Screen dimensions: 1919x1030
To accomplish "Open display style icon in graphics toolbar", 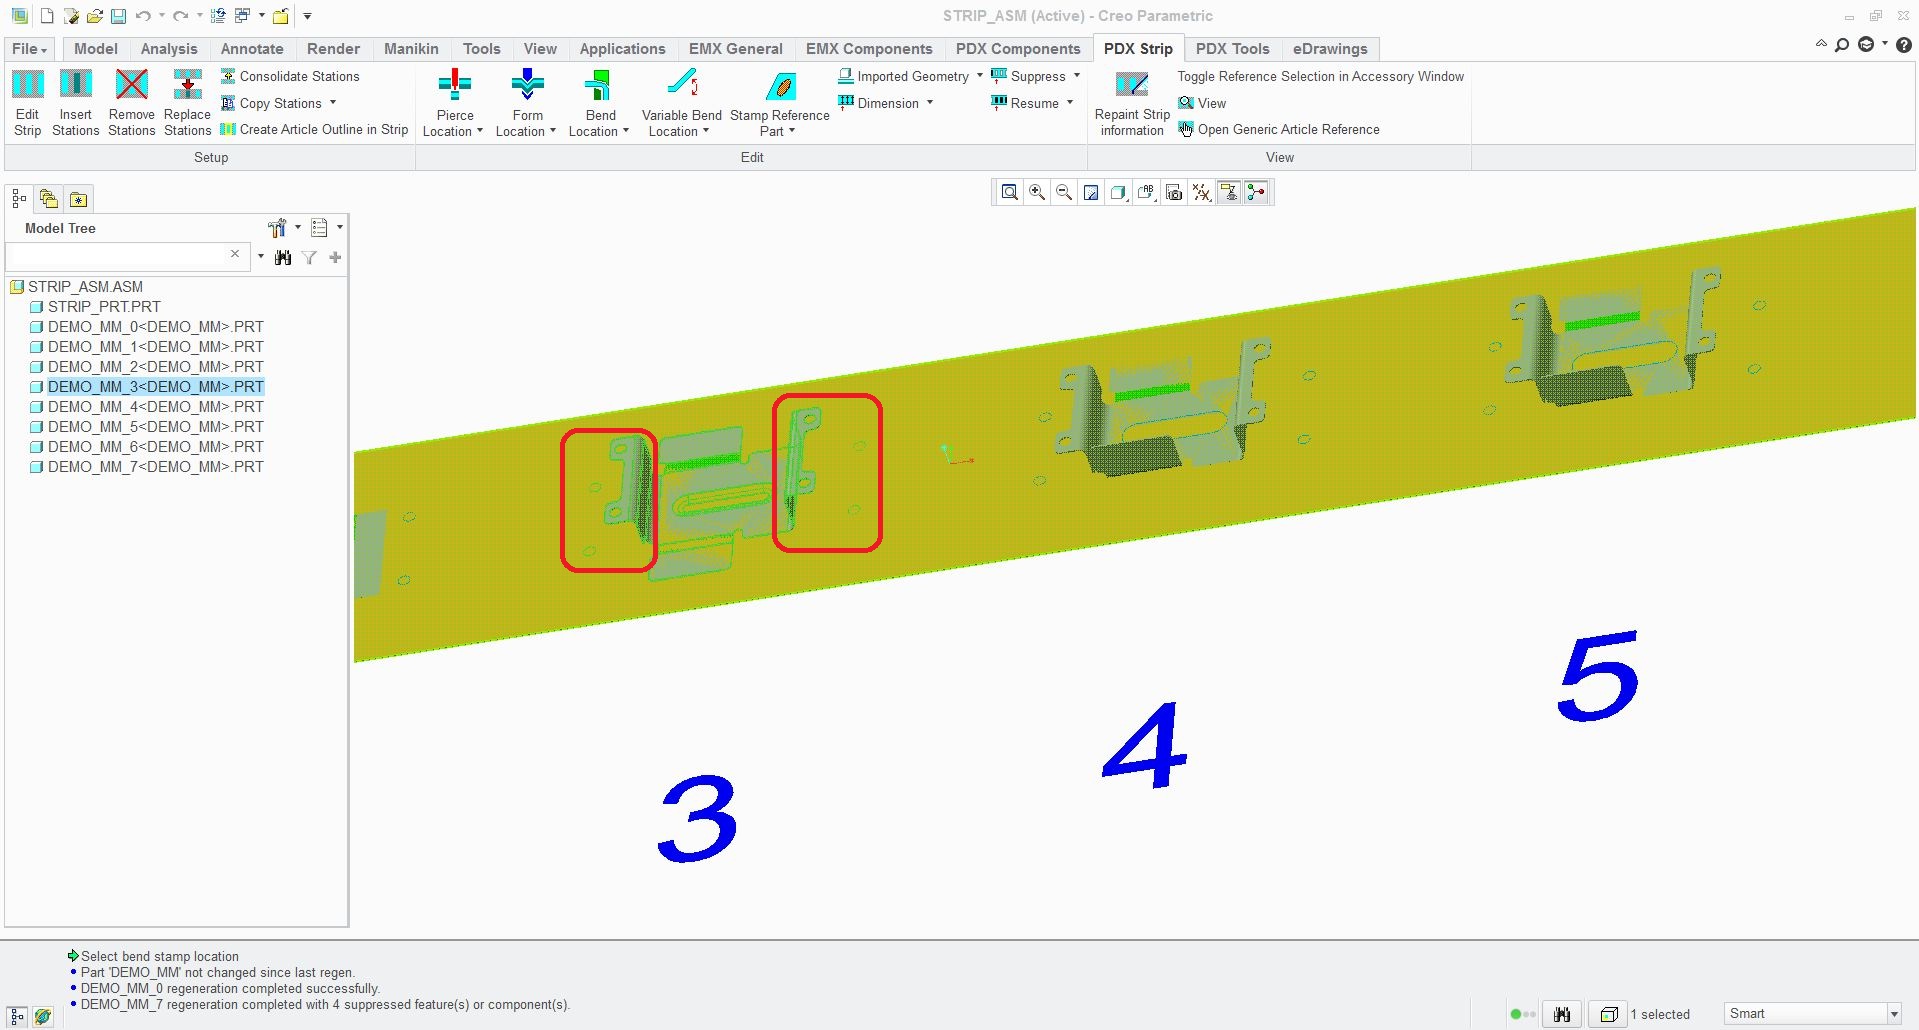I will (1119, 192).
